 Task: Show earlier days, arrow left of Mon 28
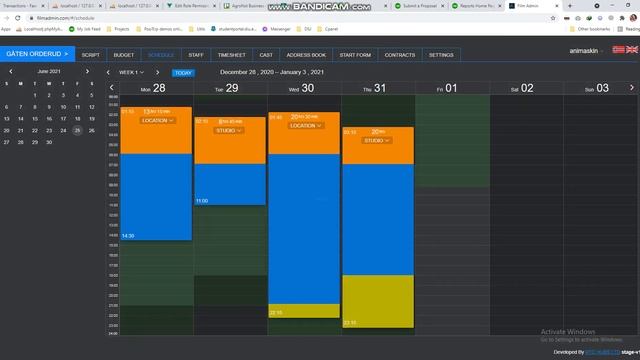pos(111,87)
